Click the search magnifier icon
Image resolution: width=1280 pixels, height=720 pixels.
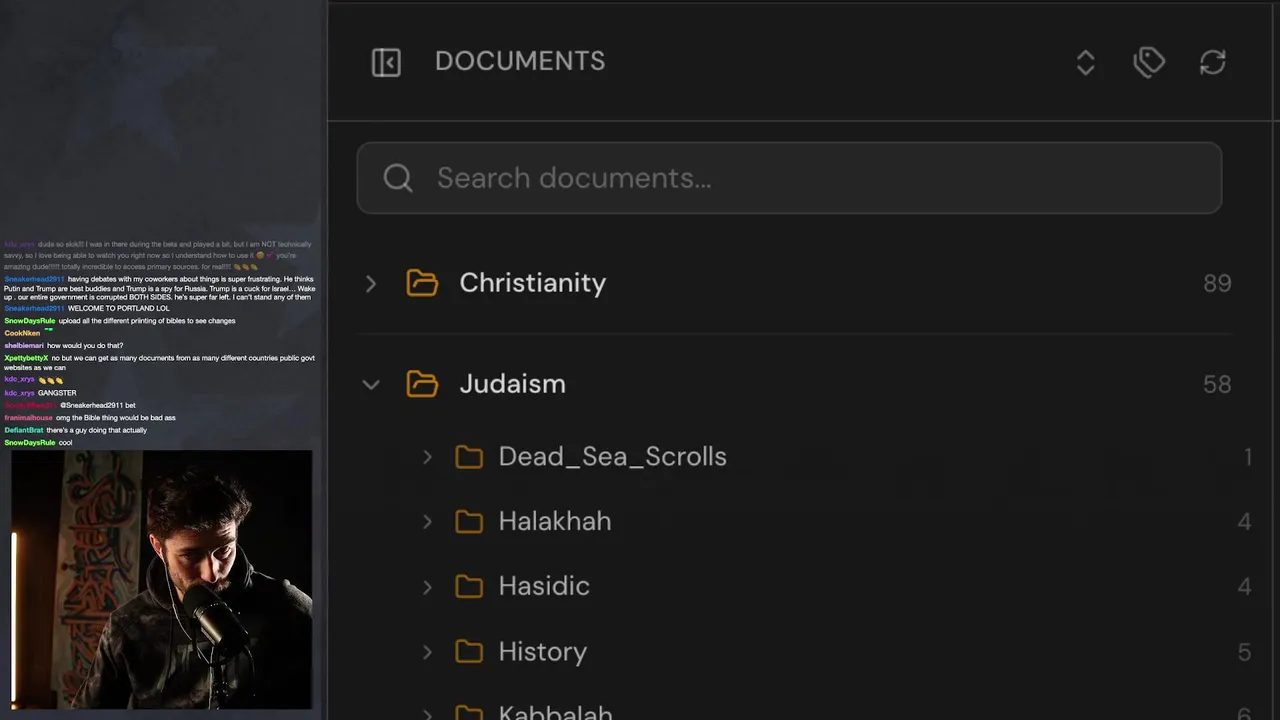click(x=398, y=178)
